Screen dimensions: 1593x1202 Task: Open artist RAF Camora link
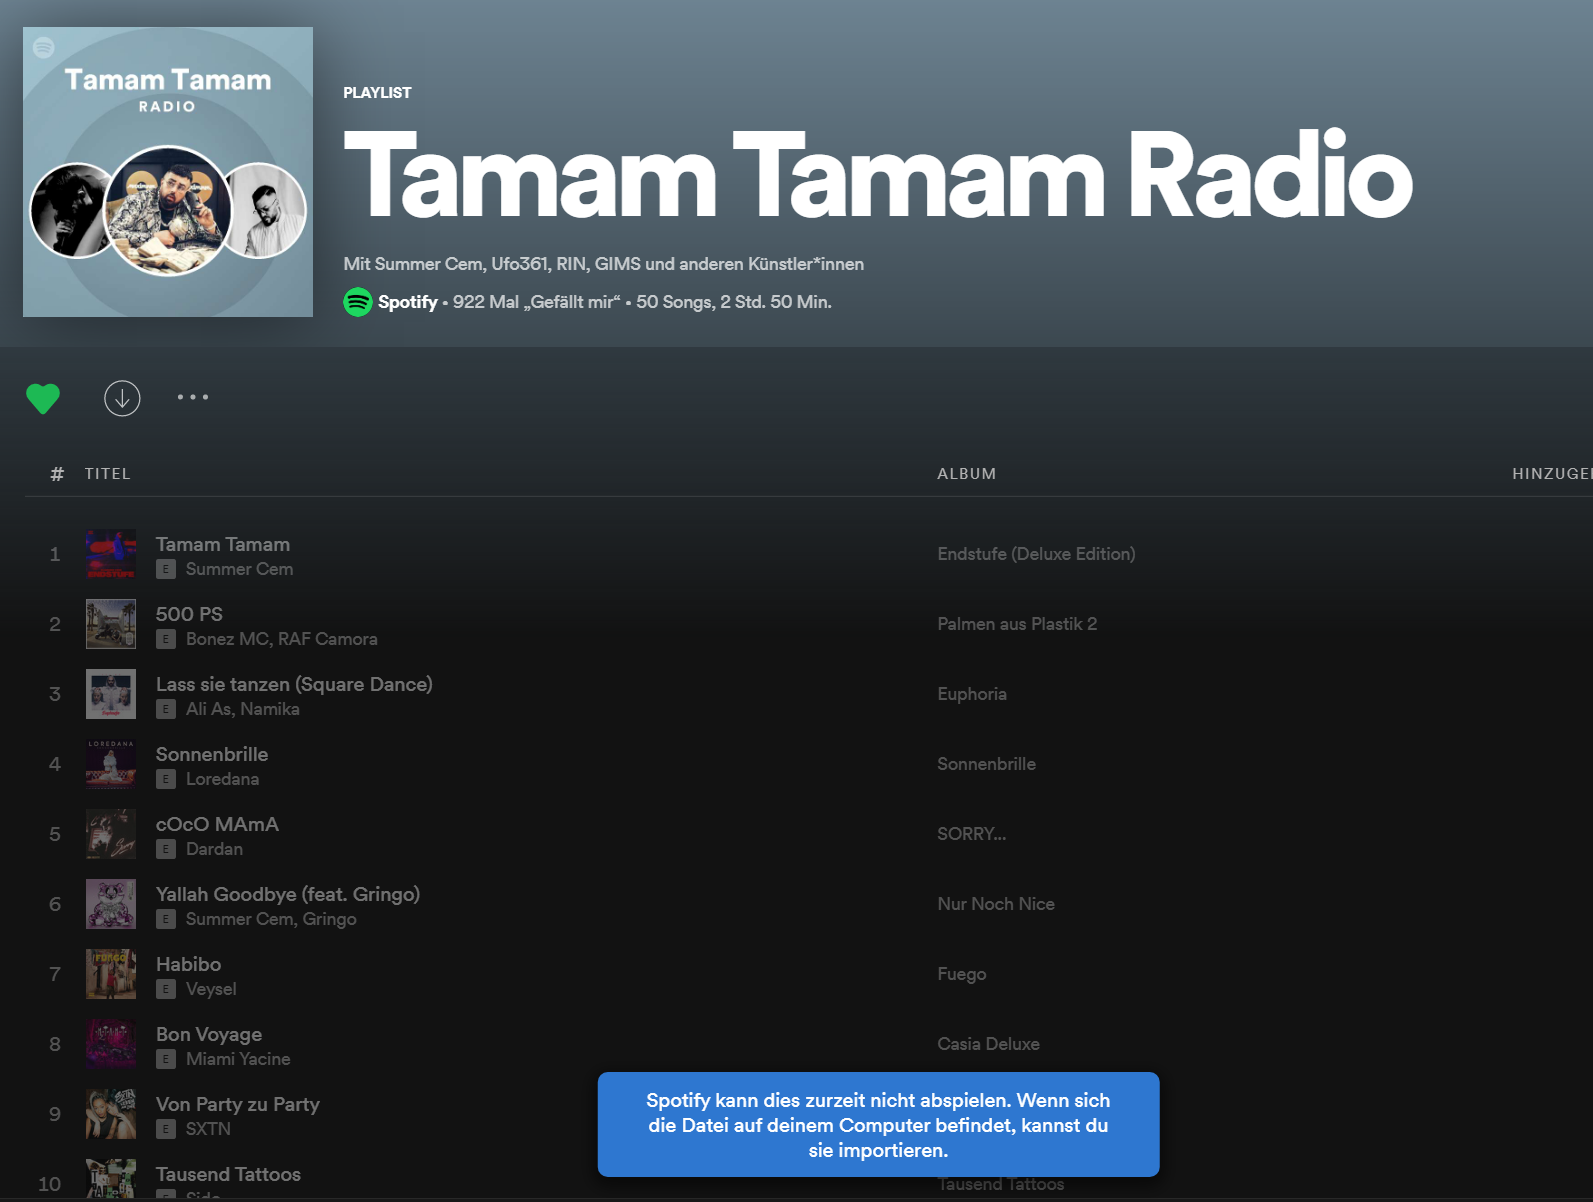tap(328, 639)
